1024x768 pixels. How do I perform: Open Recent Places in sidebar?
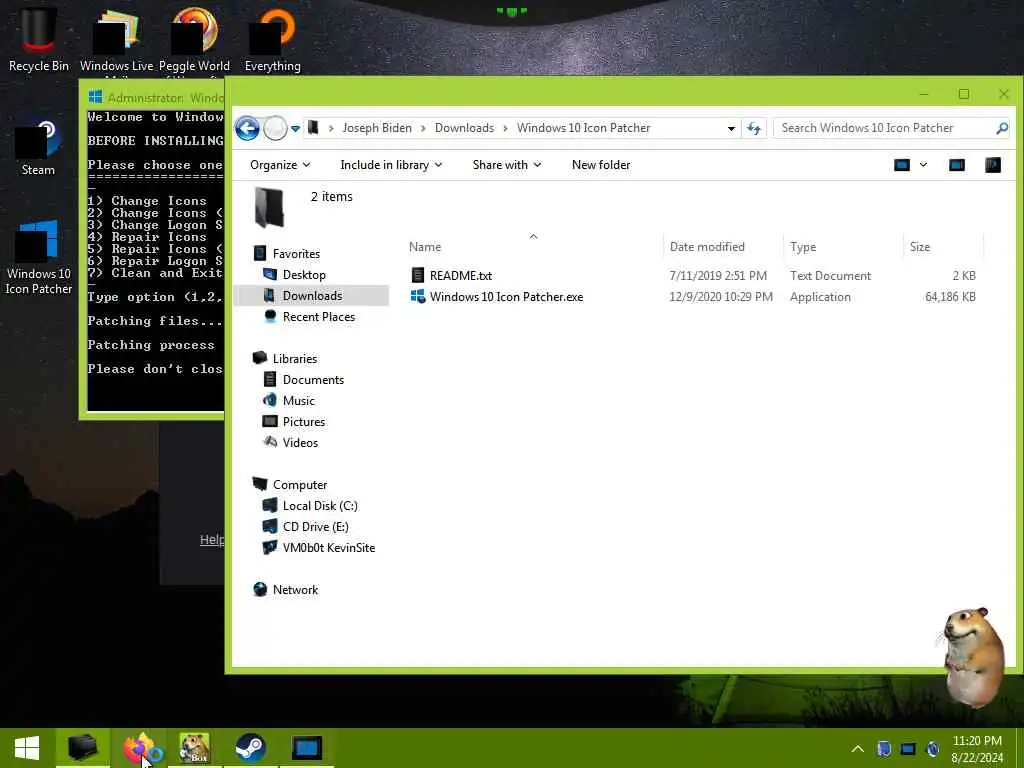(319, 317)
